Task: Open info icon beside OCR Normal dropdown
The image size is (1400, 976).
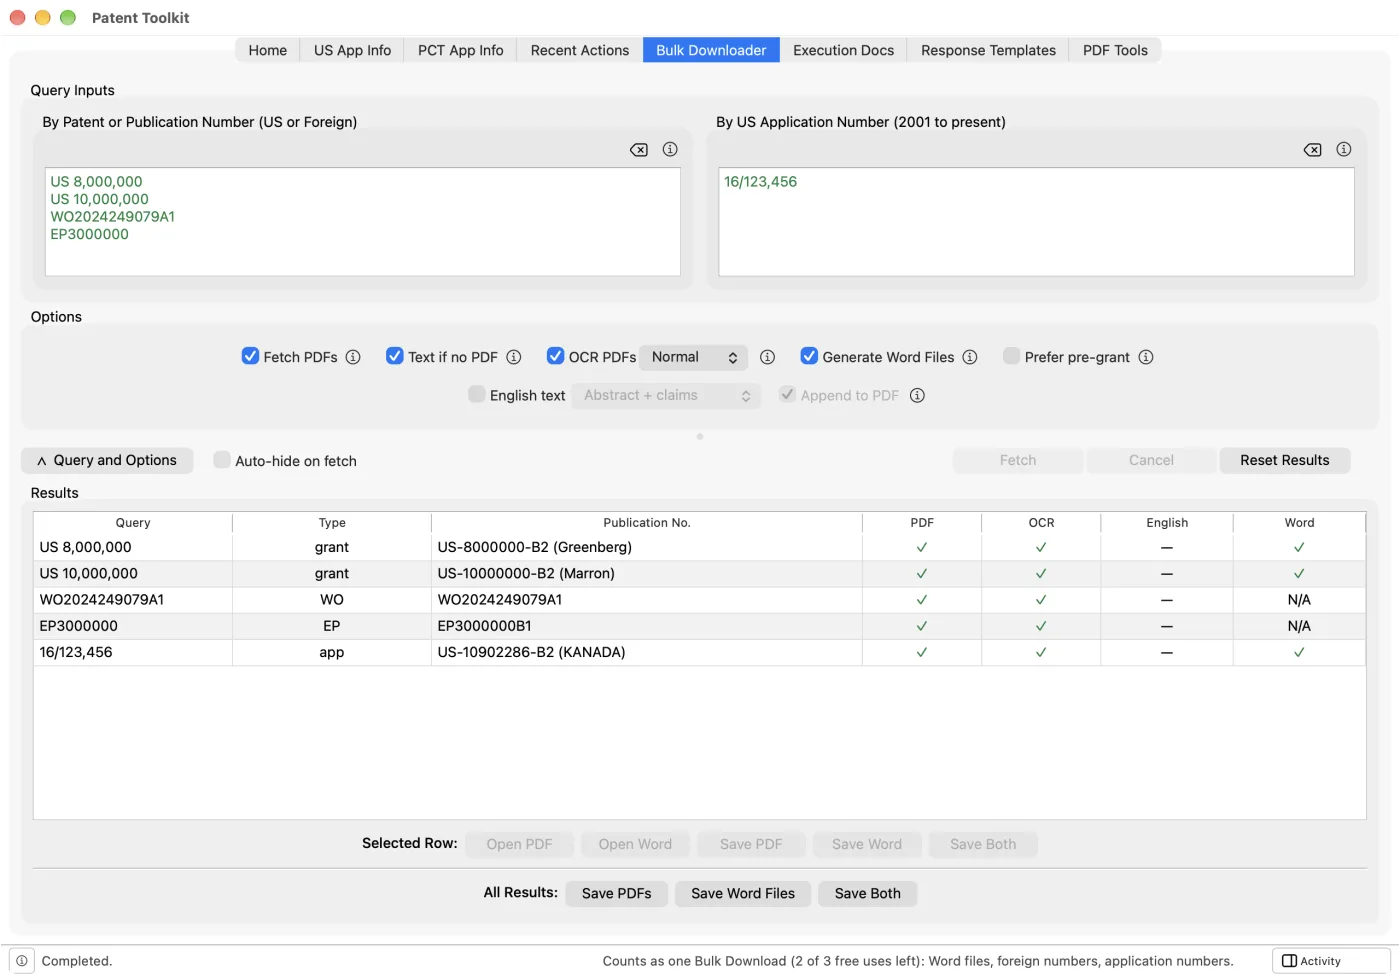Action: [768, 357]
